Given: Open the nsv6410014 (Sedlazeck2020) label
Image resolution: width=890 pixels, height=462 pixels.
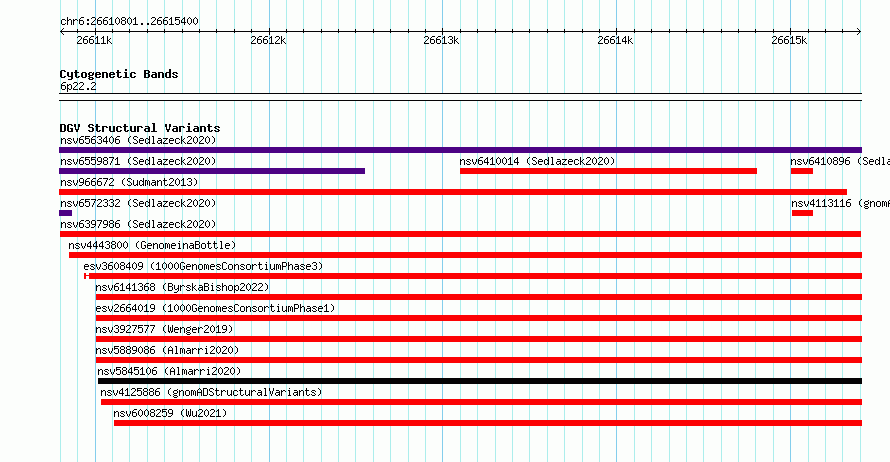Looking at the screenshot, I should coord(537,161).
